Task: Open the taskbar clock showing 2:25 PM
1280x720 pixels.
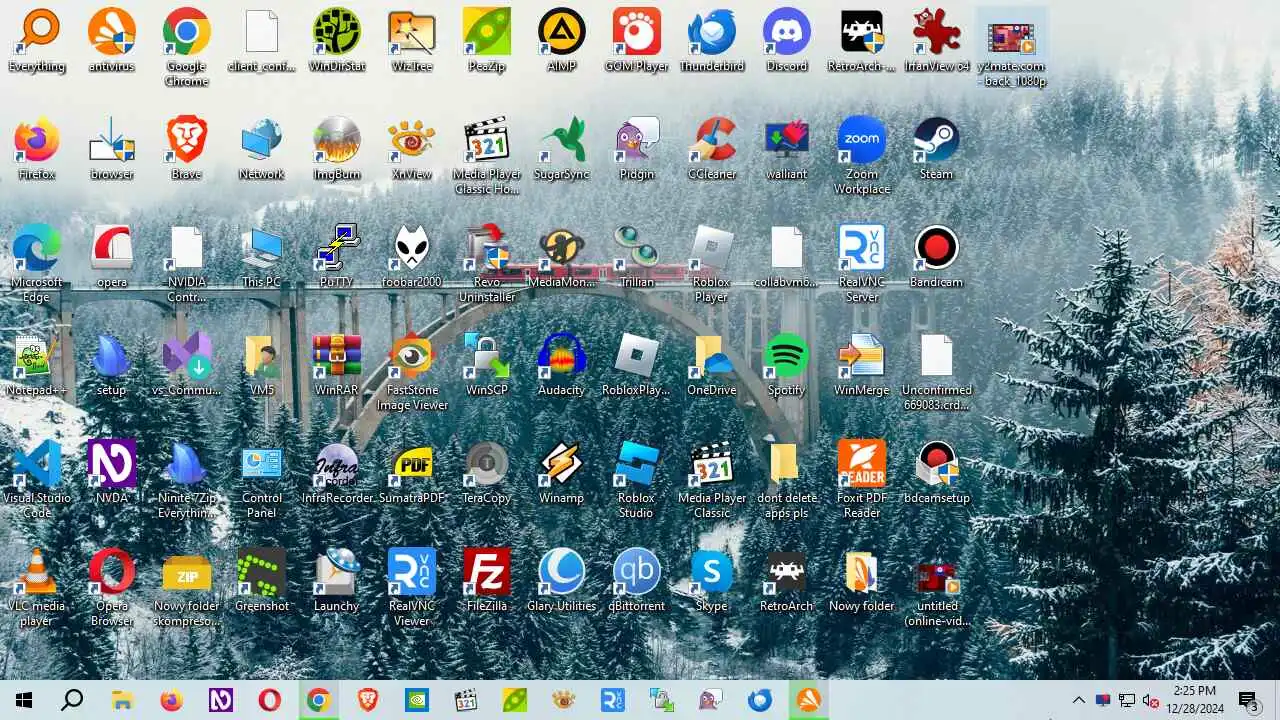Action: click(x=1195, y=700)
